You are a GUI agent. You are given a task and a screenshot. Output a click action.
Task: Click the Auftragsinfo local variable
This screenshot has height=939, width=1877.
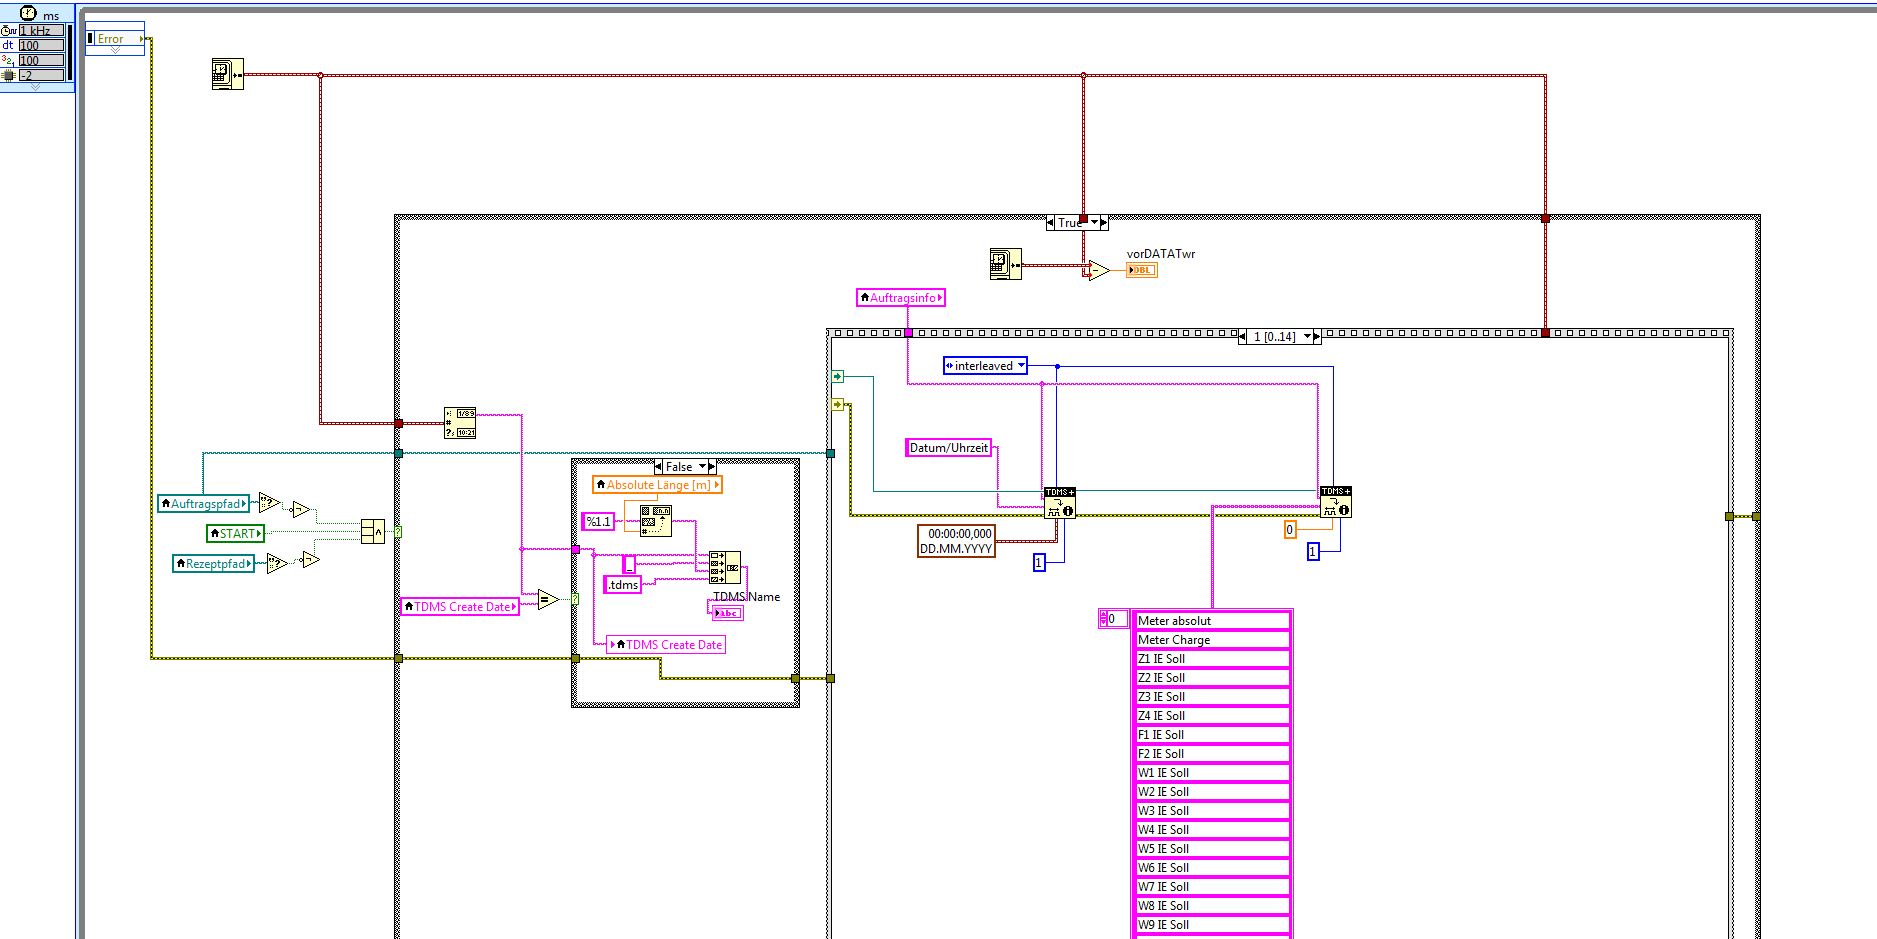[x=901, y=298]
